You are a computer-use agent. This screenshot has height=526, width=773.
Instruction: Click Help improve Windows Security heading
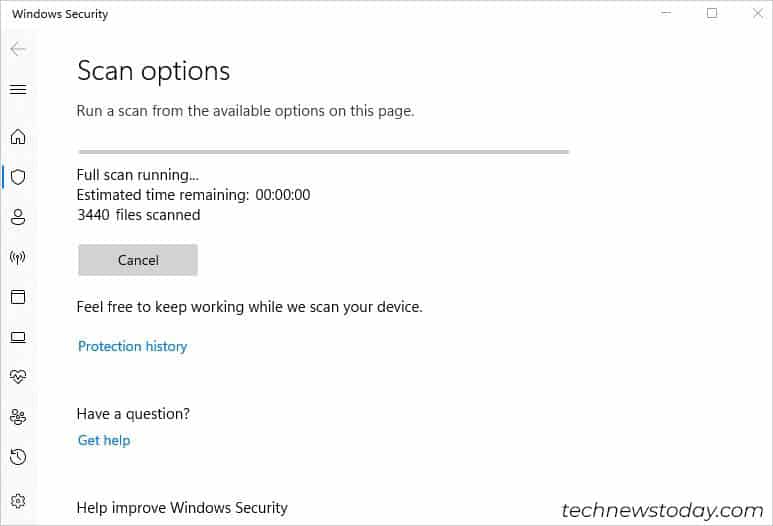[182, 508]
